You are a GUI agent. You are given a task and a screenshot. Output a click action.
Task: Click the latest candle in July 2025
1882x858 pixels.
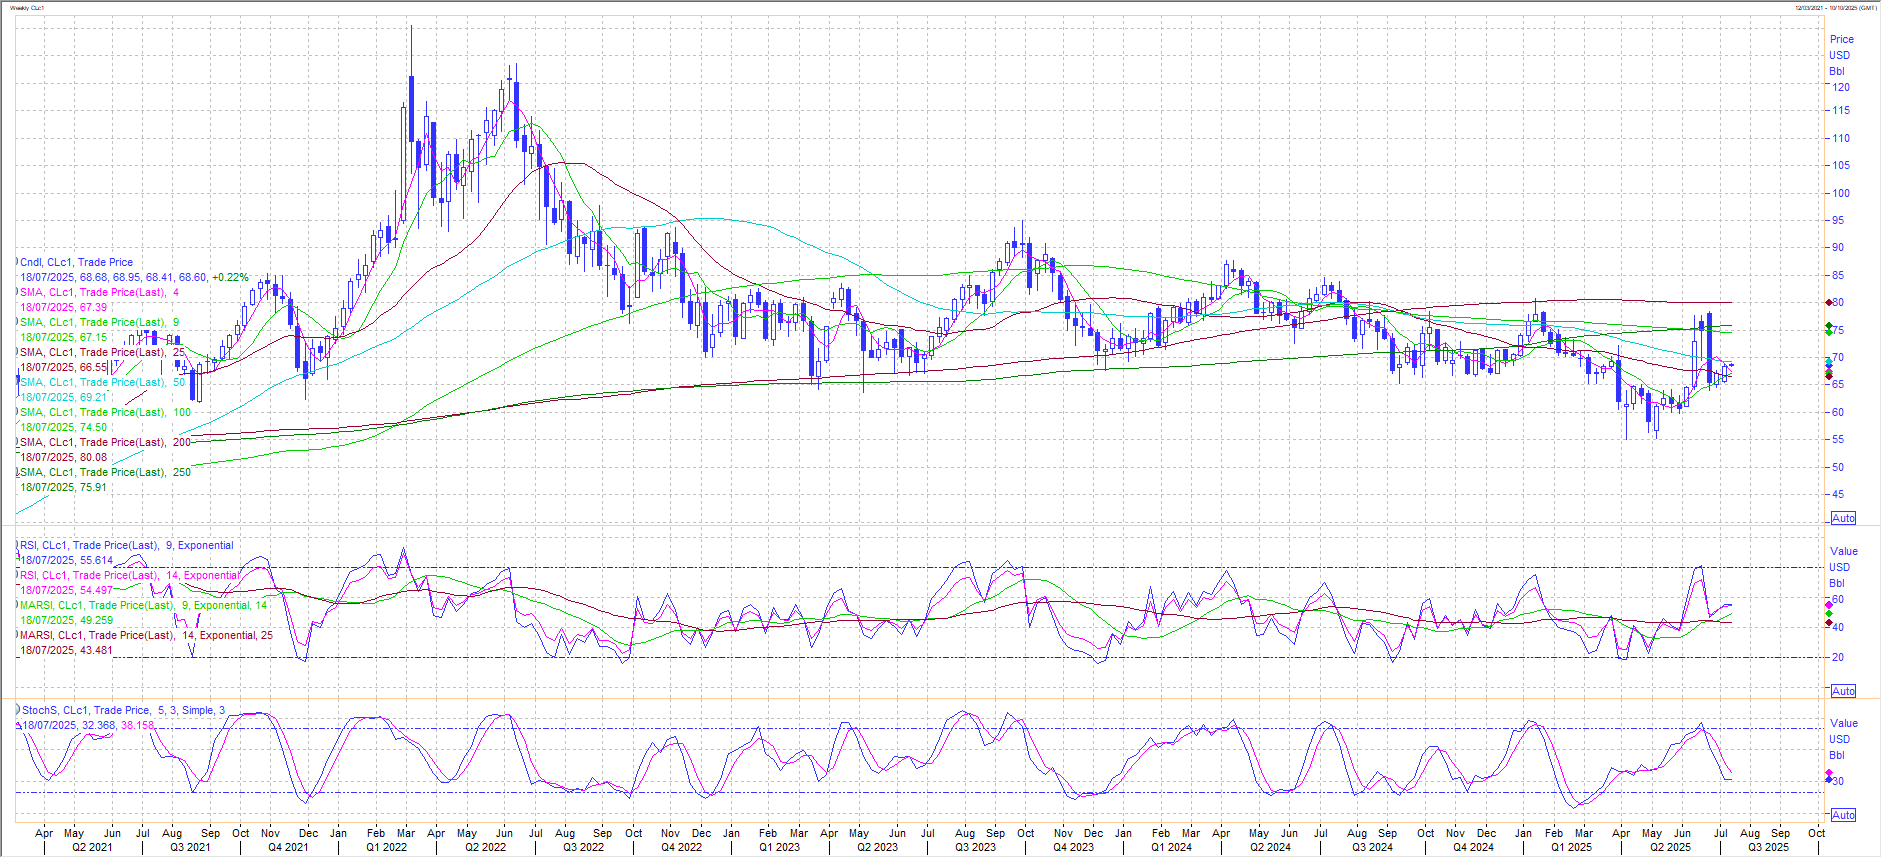coord(1730,366)
